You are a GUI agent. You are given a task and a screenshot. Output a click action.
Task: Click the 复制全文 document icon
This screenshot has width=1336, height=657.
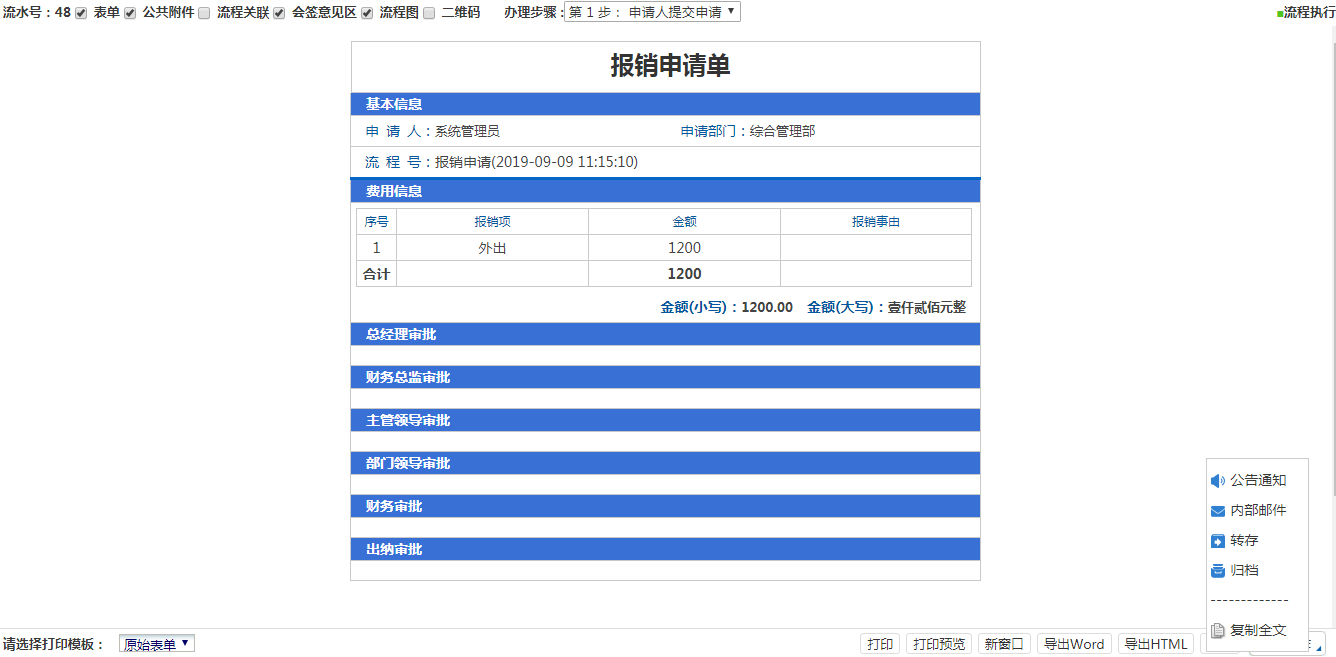click(x=1217, y=631)
